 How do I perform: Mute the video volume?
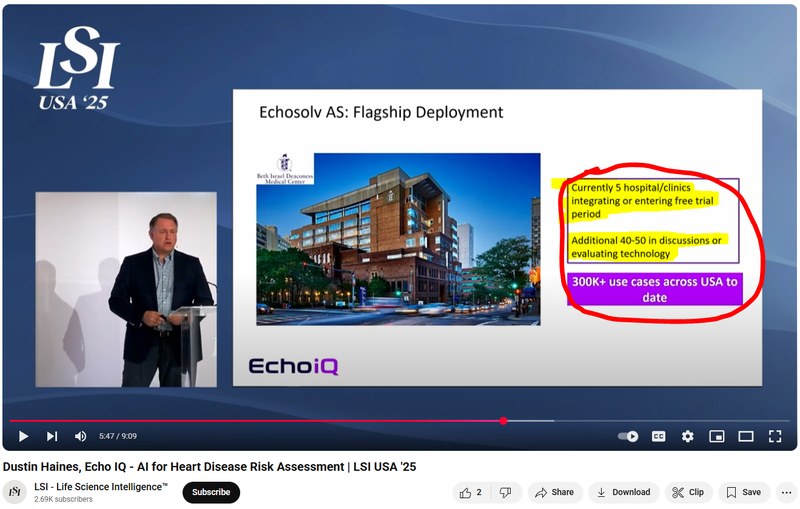[80, 436]
